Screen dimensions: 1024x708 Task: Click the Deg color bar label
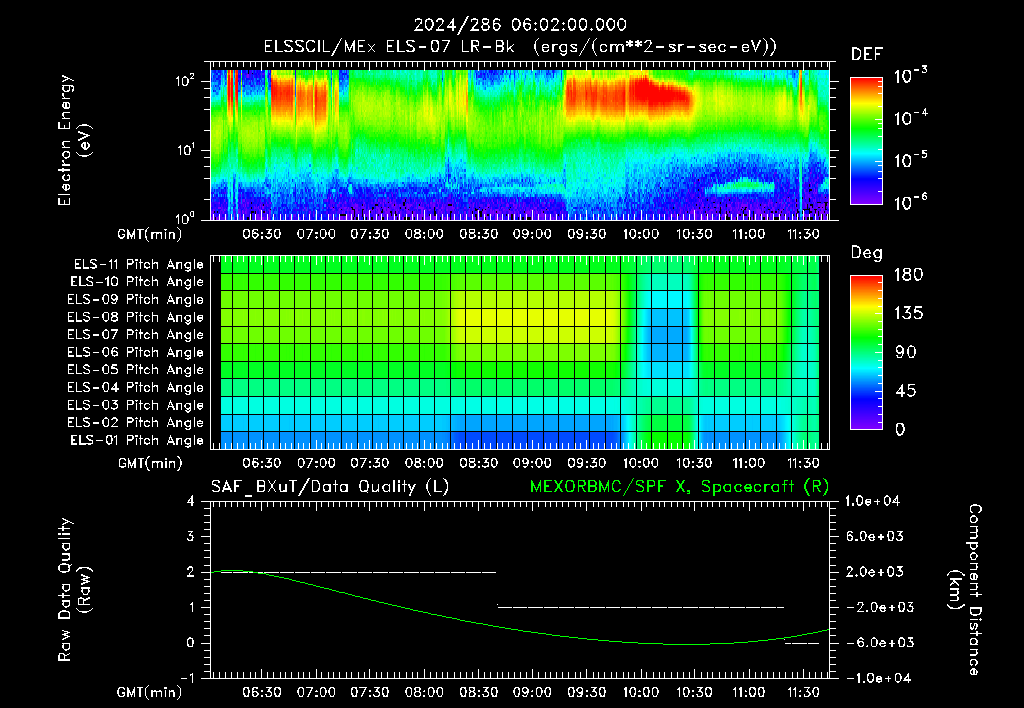pyautogui.click(x=867, y=253)
